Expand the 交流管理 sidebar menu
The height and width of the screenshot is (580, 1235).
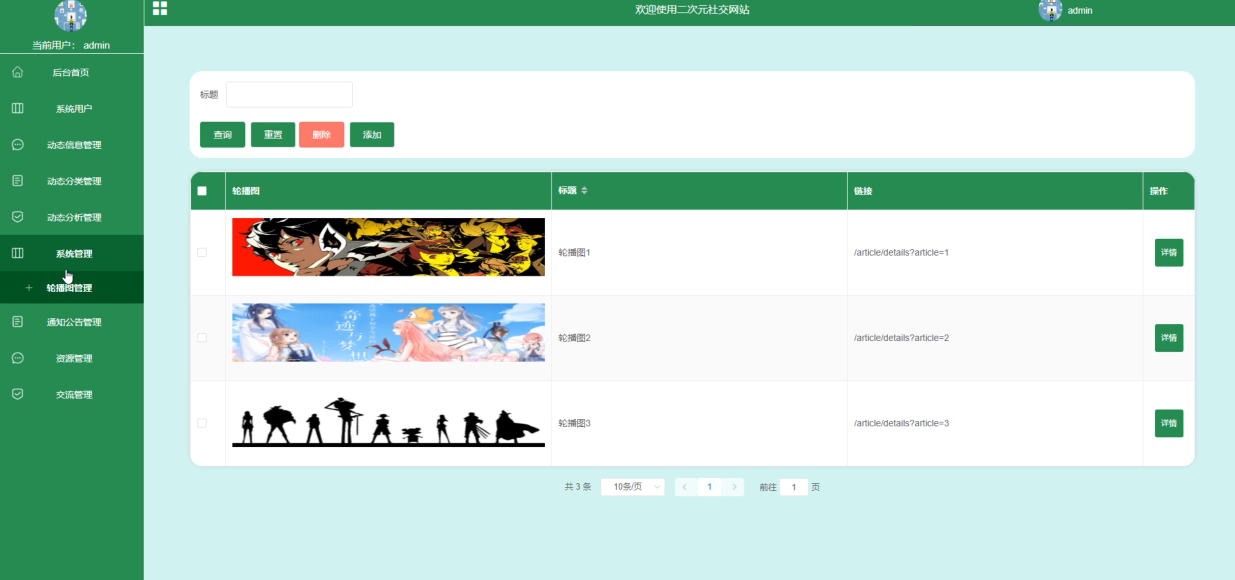pos(72,394)
